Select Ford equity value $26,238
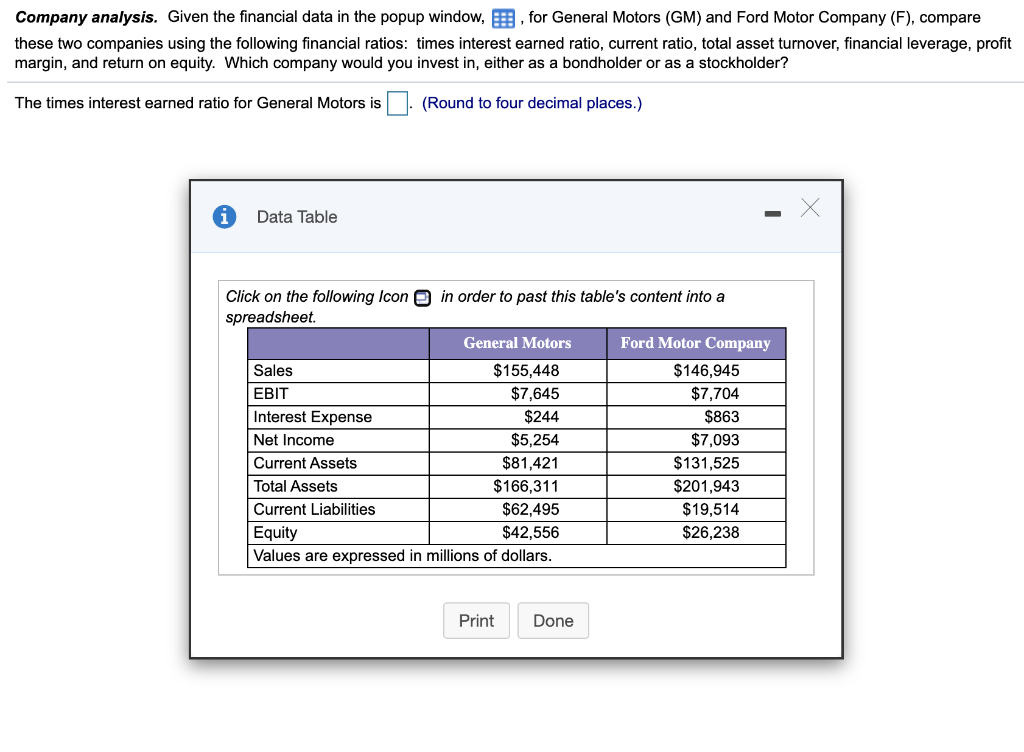The image size is (1024, 752). (x=711, y=533)
